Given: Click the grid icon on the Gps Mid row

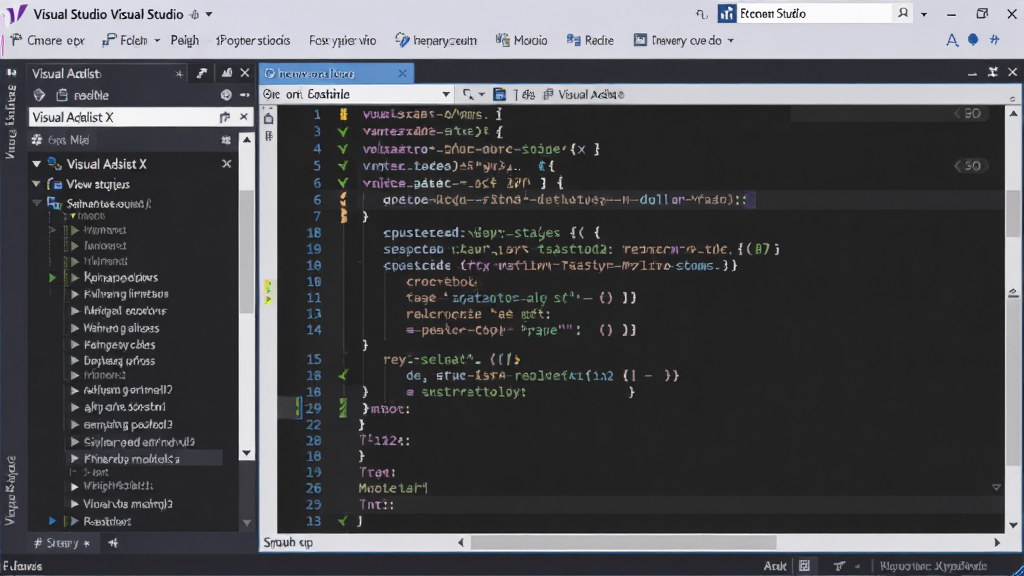Looking at the screenshot, I should (226, 140).
